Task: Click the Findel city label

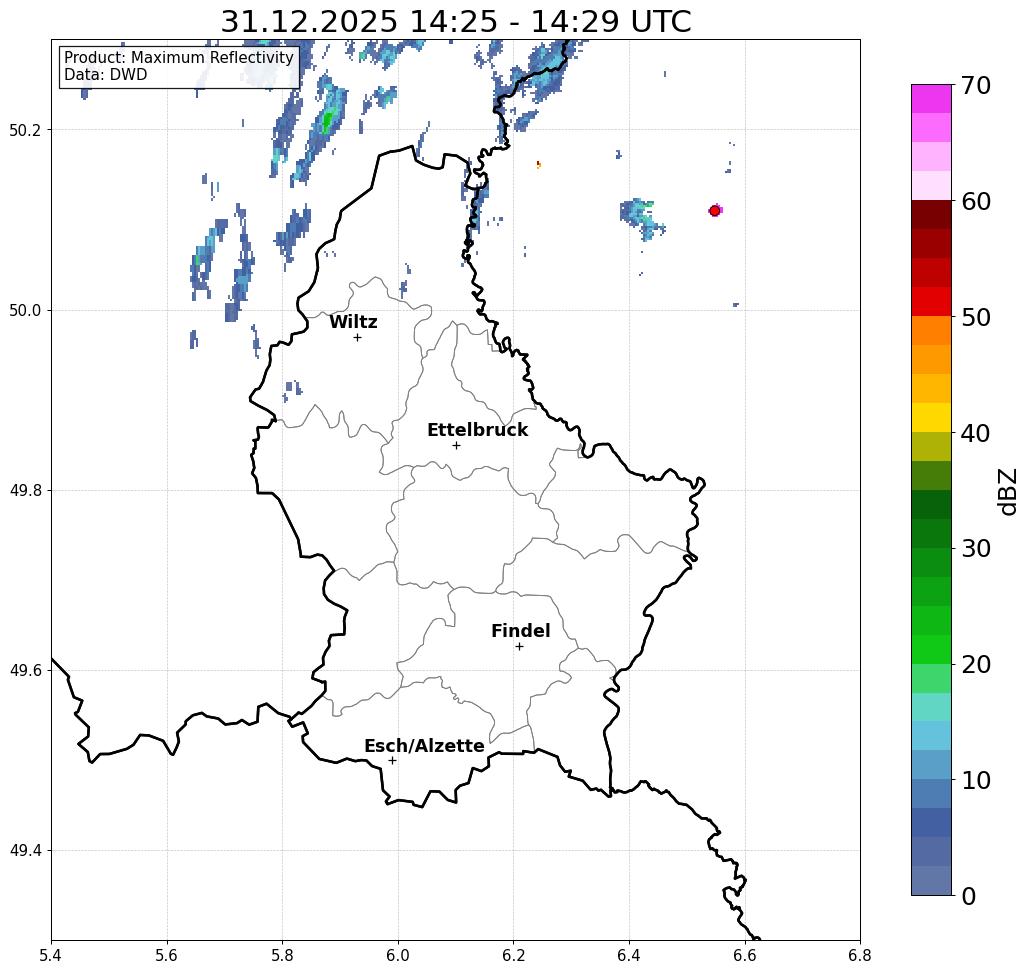Action: click(x=520, y=631)
